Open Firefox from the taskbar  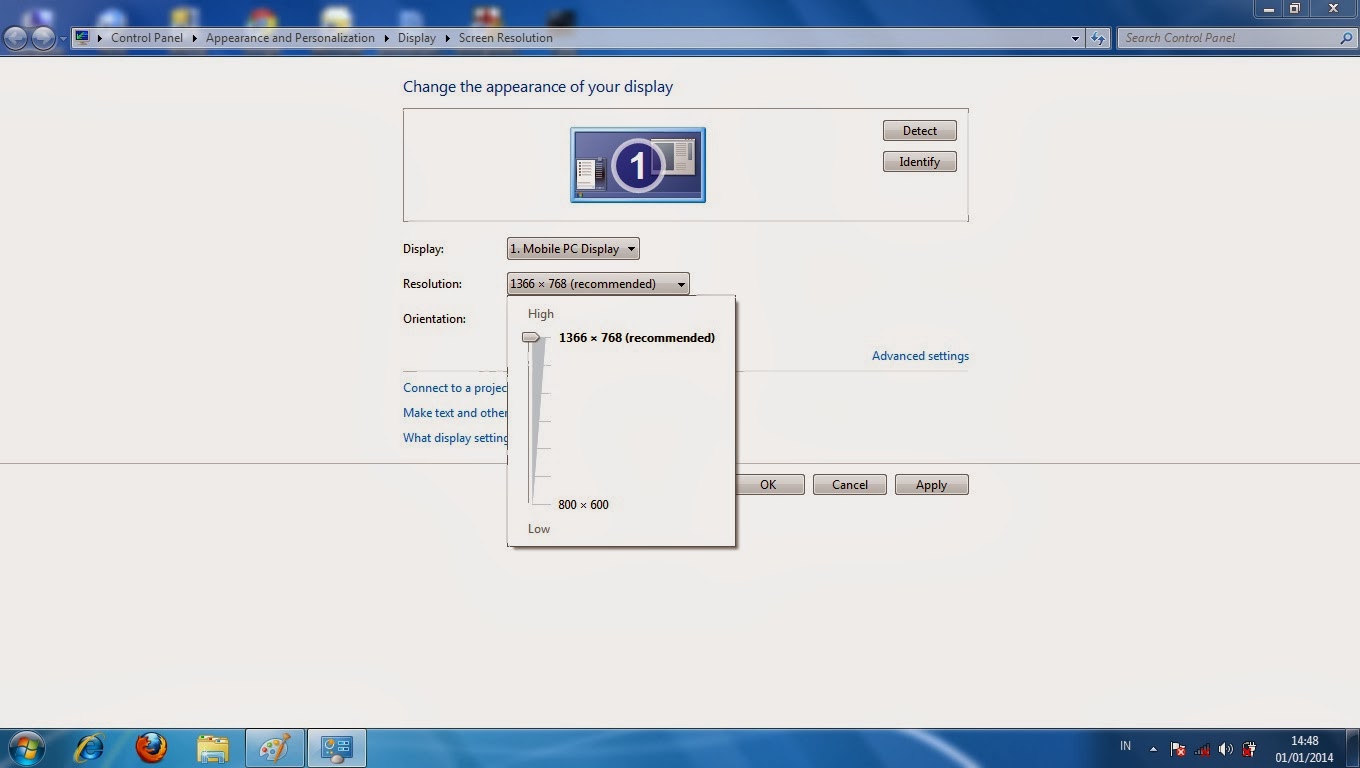(151, 747)
